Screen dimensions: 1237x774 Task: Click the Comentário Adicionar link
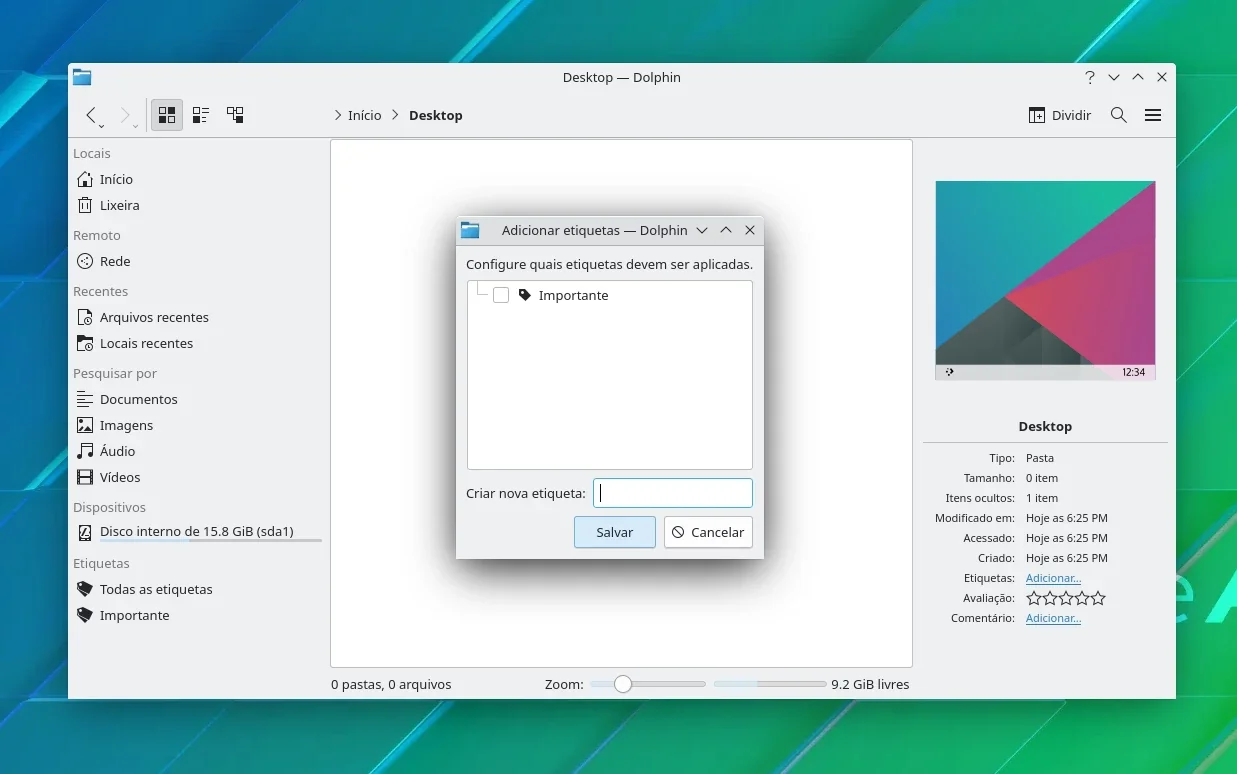click(x=1053, y=618)
